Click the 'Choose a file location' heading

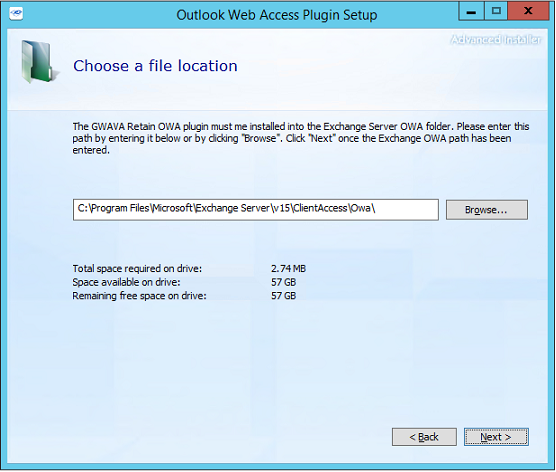[155, 66]
